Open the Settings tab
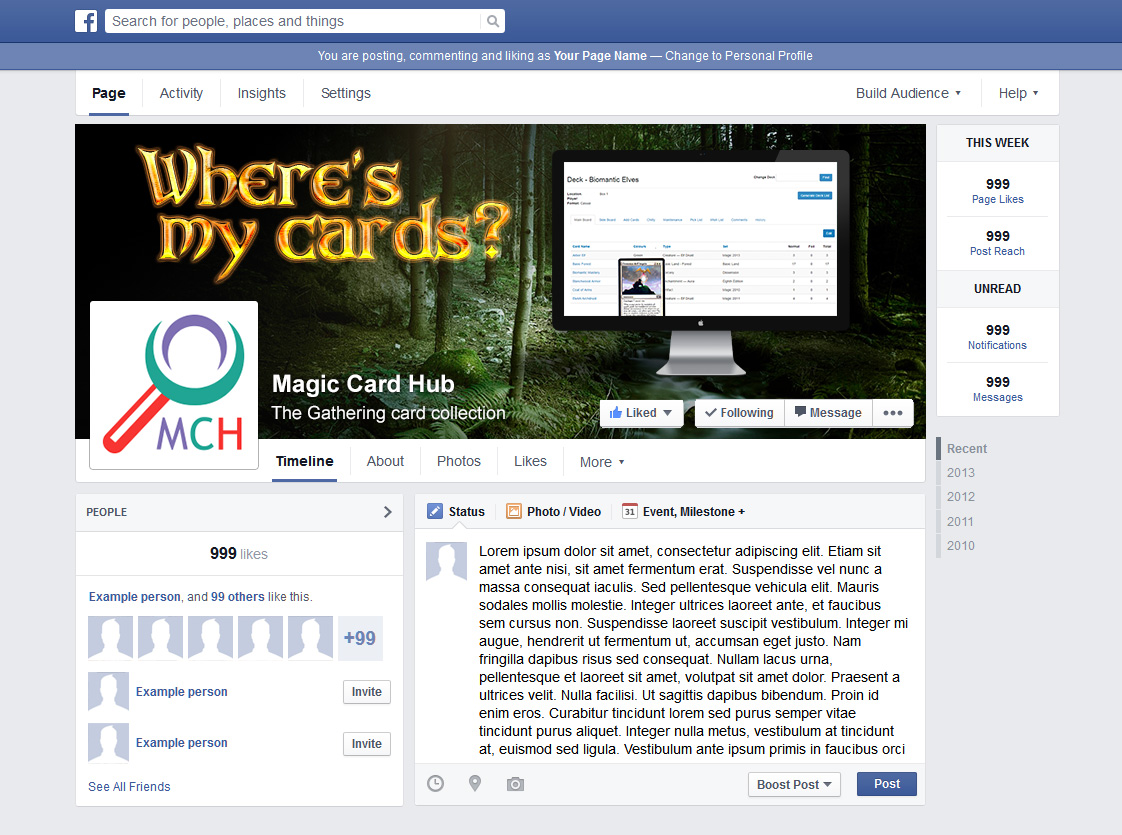1122x835 pixels. [346, 93]
